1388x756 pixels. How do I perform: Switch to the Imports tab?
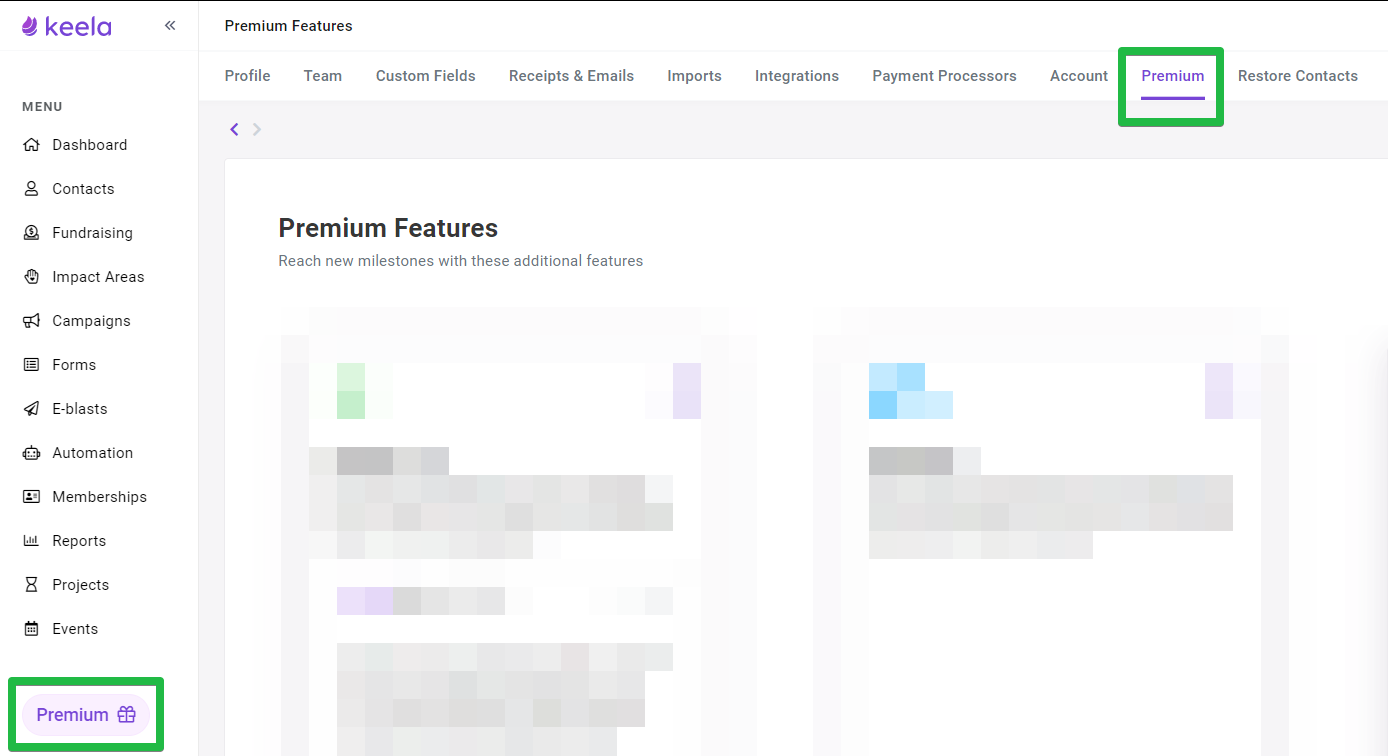[694, 76]
